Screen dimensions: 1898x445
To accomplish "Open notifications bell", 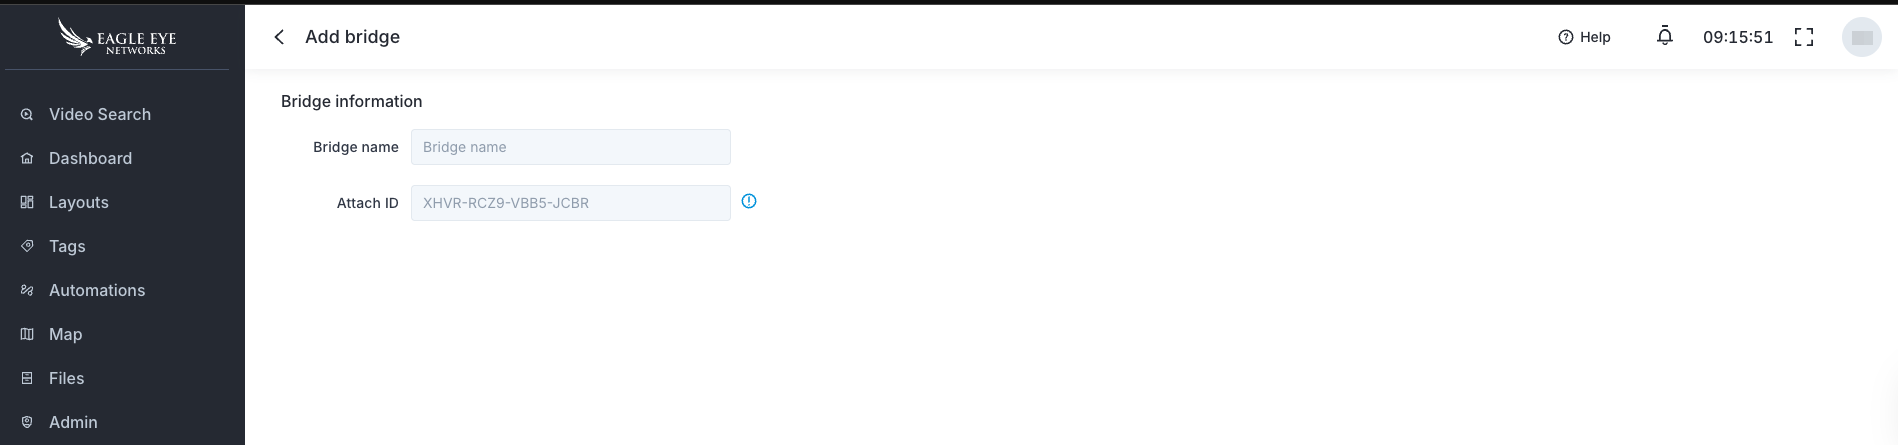I will pos(1665,37).
